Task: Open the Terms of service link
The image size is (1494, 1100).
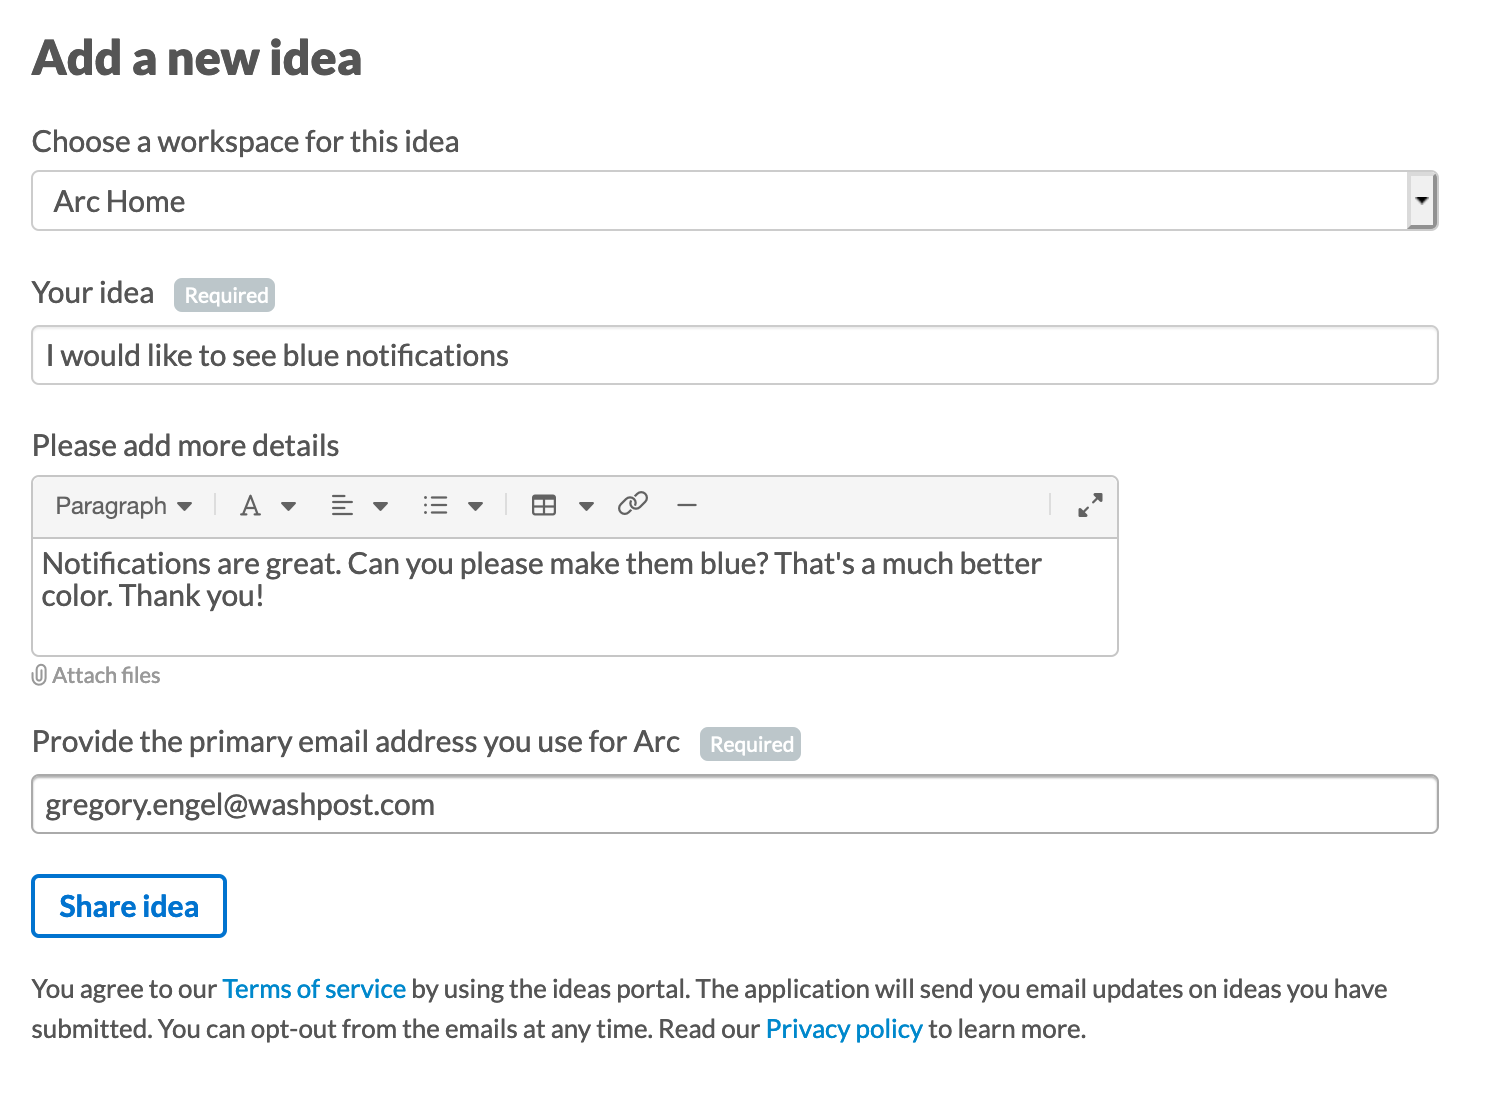Action: click(314, 989)
